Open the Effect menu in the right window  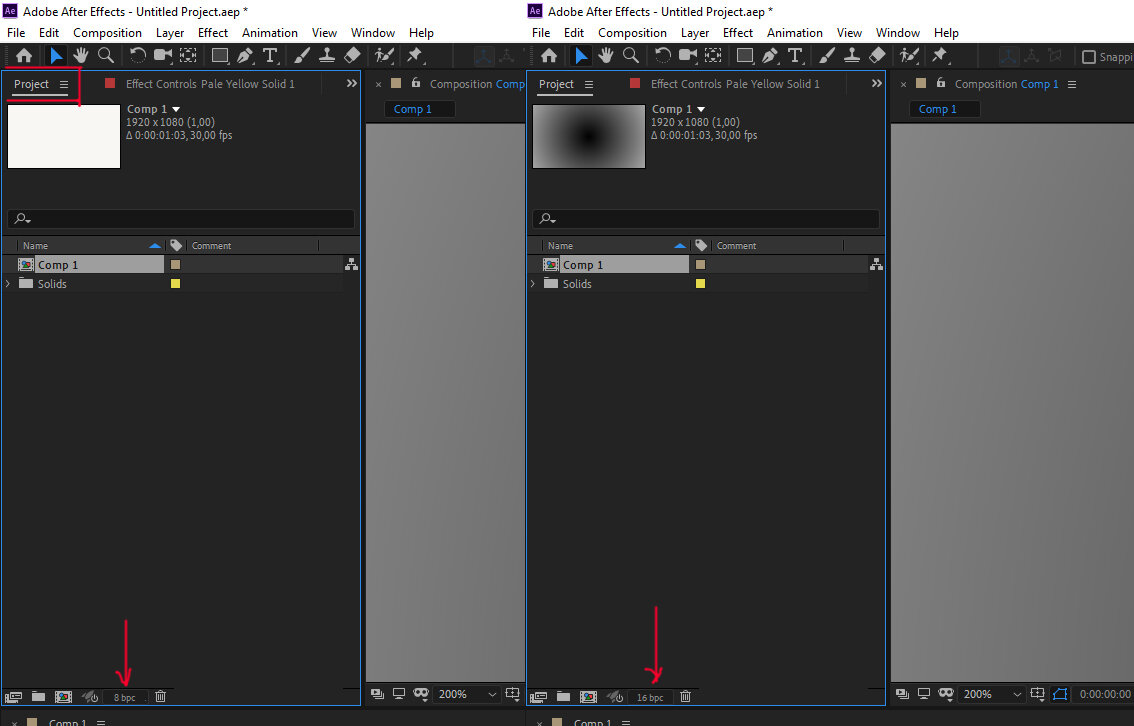738,33
